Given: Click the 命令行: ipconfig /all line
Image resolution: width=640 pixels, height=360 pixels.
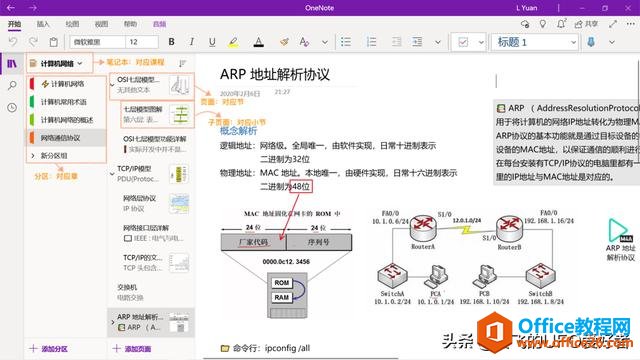Looking at the screenshot, I should pyautogui.click(x=265, y=348).
